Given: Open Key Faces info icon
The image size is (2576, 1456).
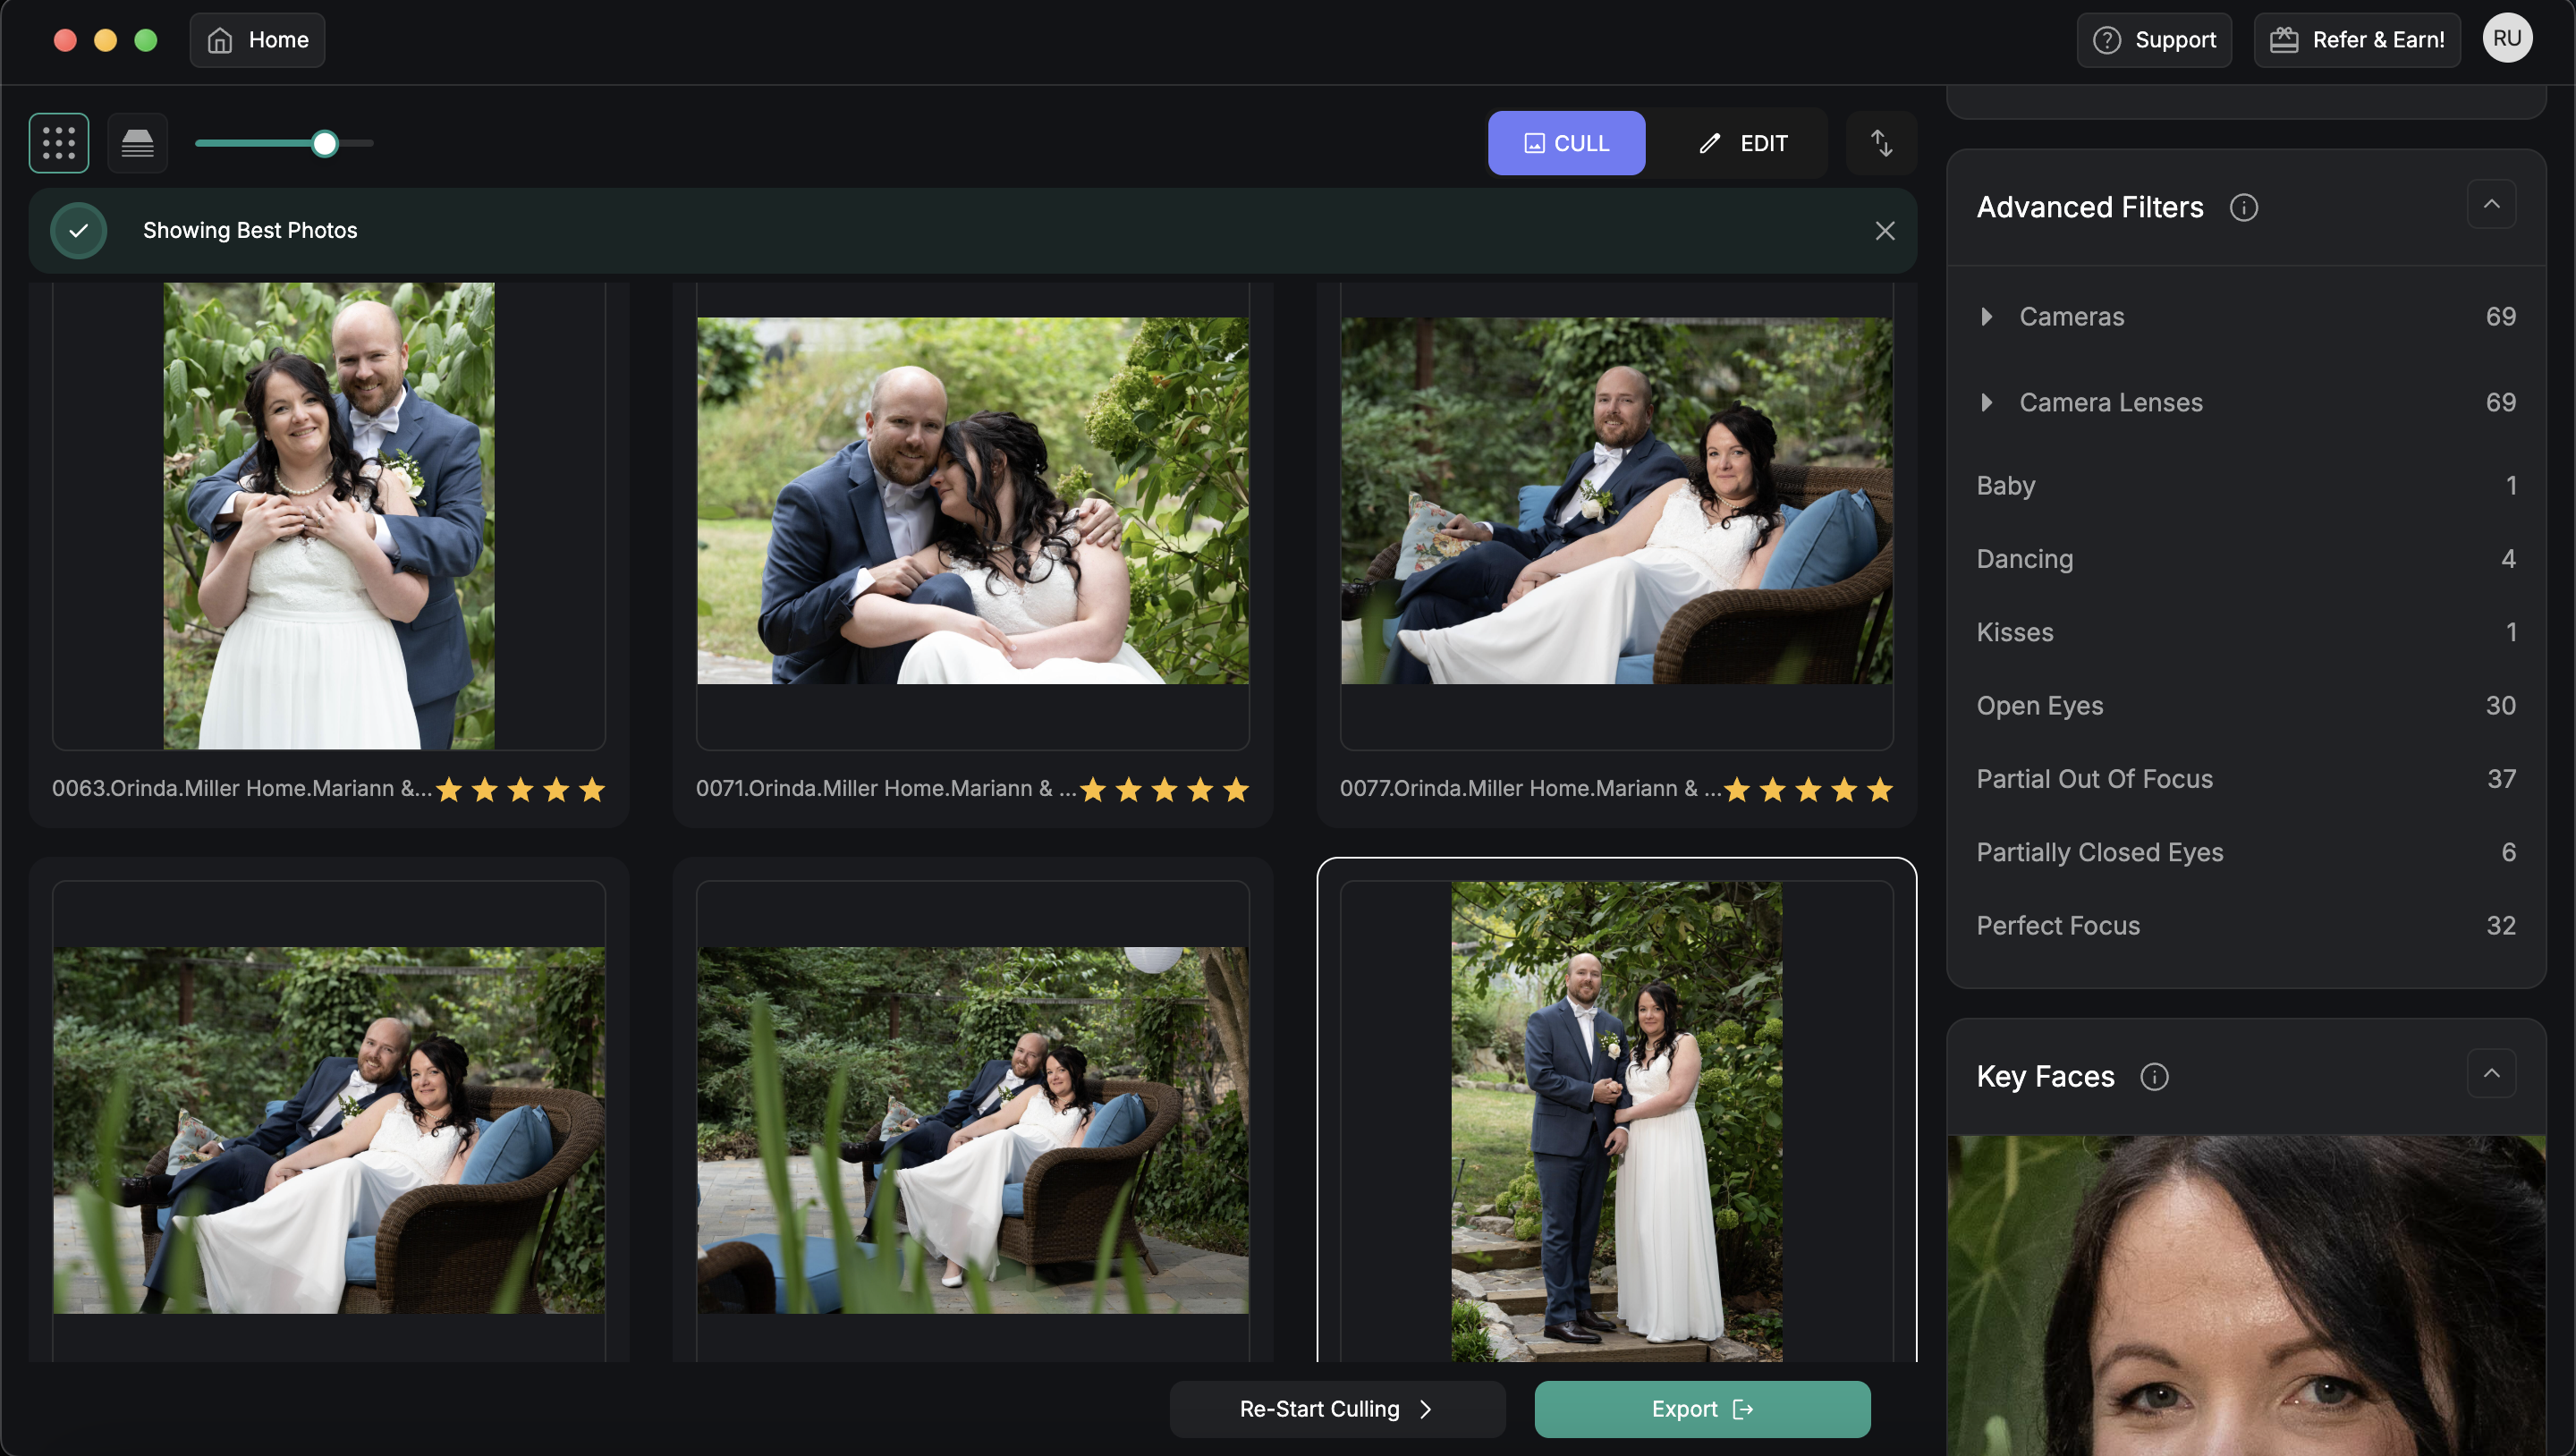Looking at the screenshot, I should [2154, 1077].
